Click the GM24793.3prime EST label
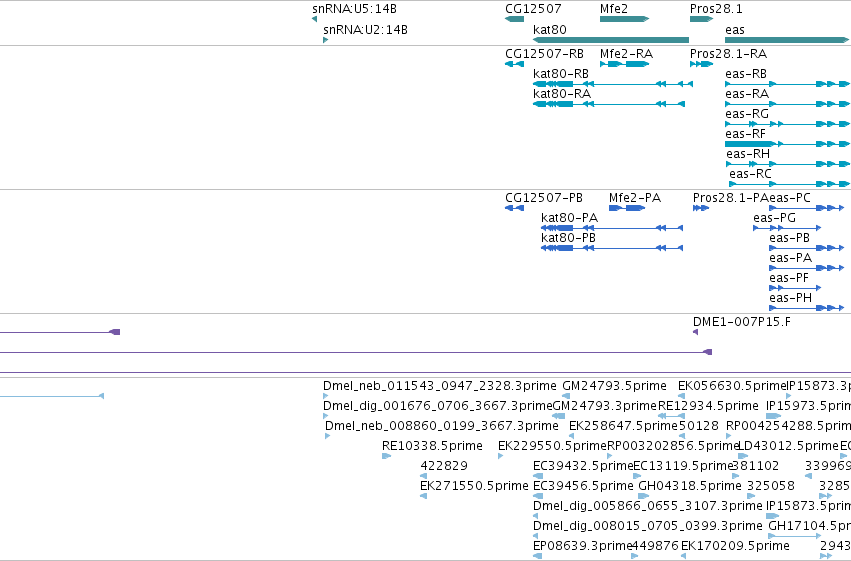 coord(605,406)
